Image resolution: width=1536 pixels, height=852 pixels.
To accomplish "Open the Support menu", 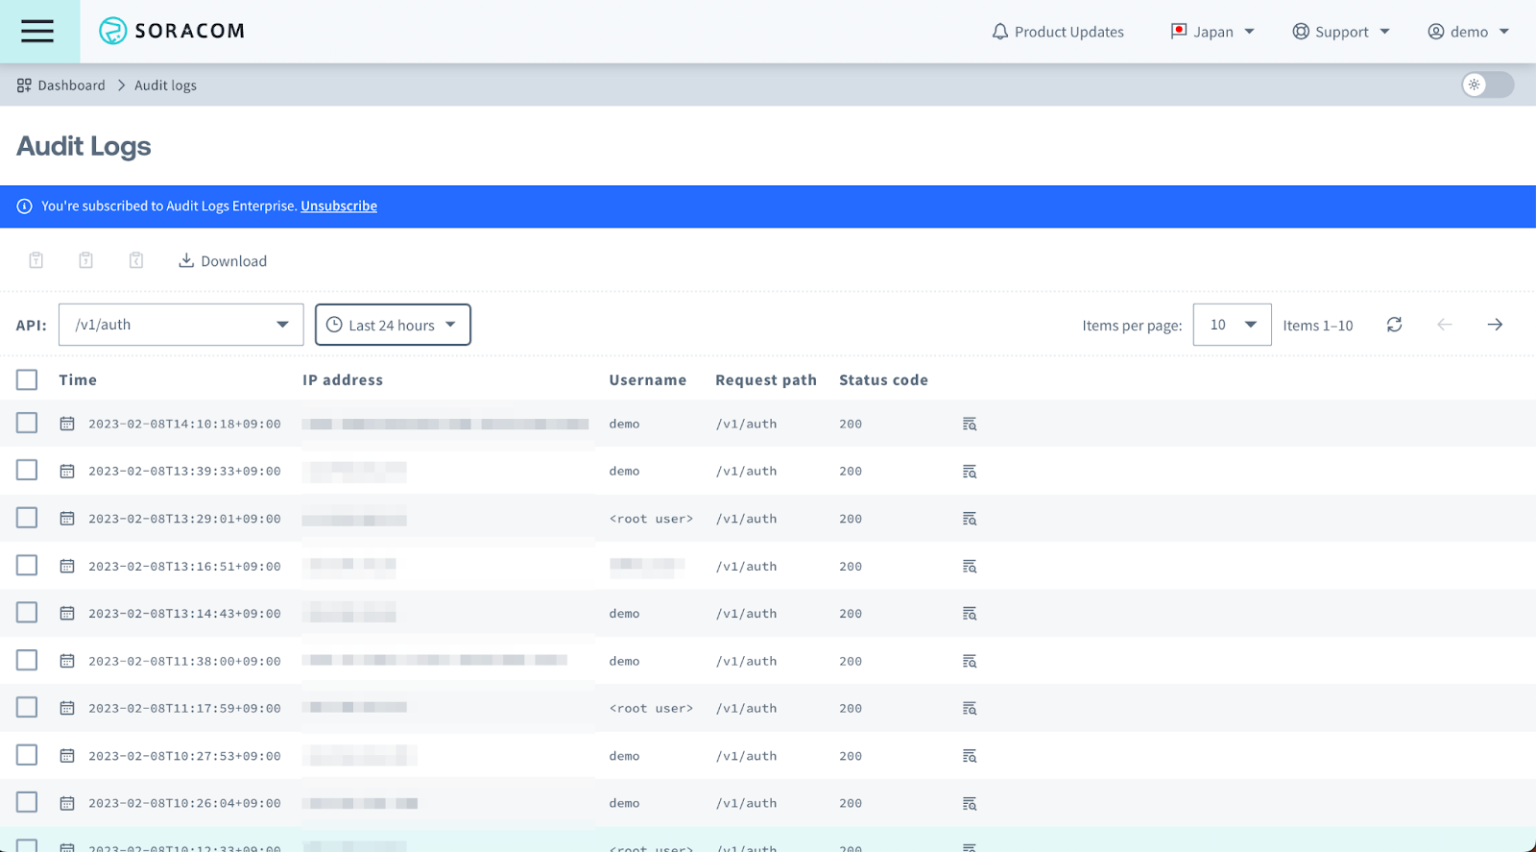I will point(1340,32).
